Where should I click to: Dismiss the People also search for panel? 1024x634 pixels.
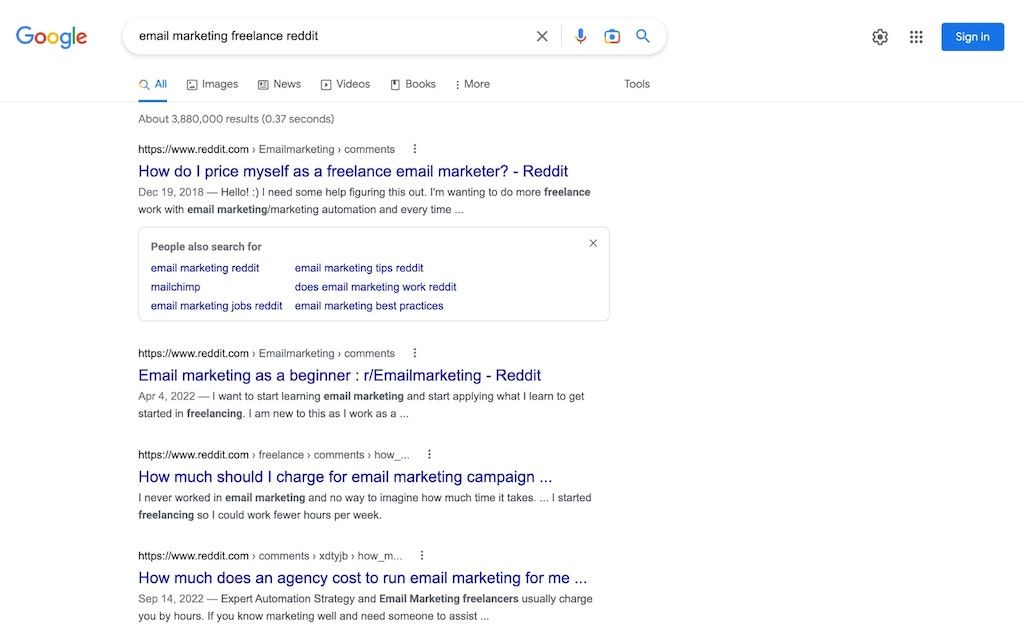point(593,242)
